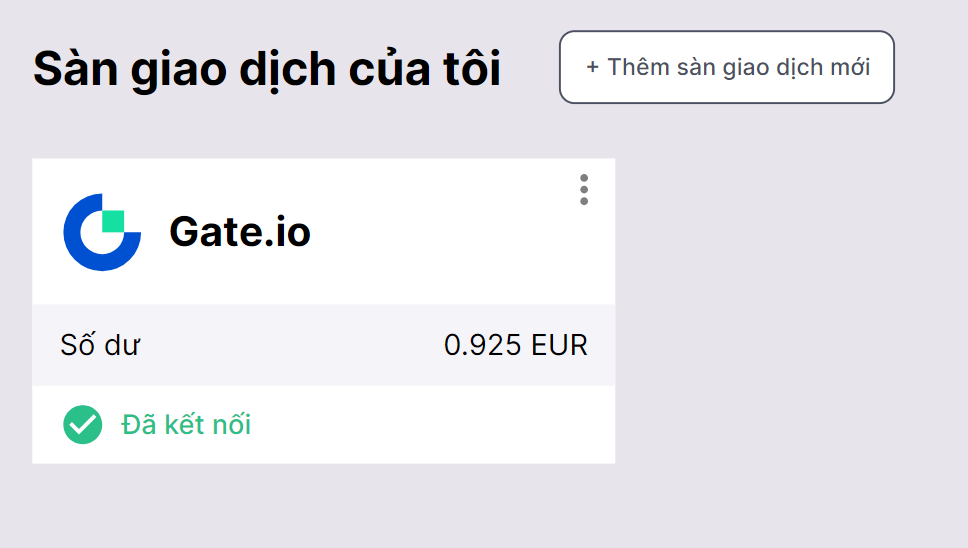This screenshot has width=968, height=548.
Task: Click the word 'Thêm' on the add exchange button
Action: (x=637, y=67)
